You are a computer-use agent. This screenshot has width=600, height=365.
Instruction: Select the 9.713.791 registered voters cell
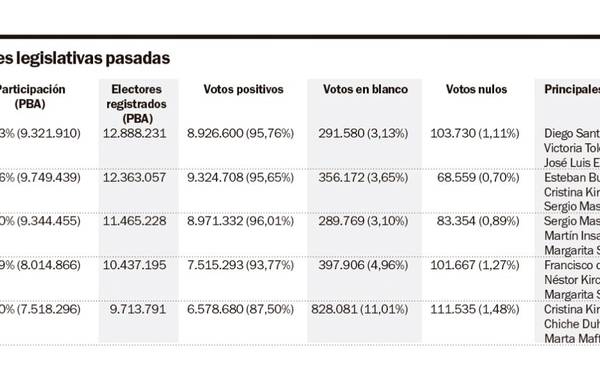[138, 309]
